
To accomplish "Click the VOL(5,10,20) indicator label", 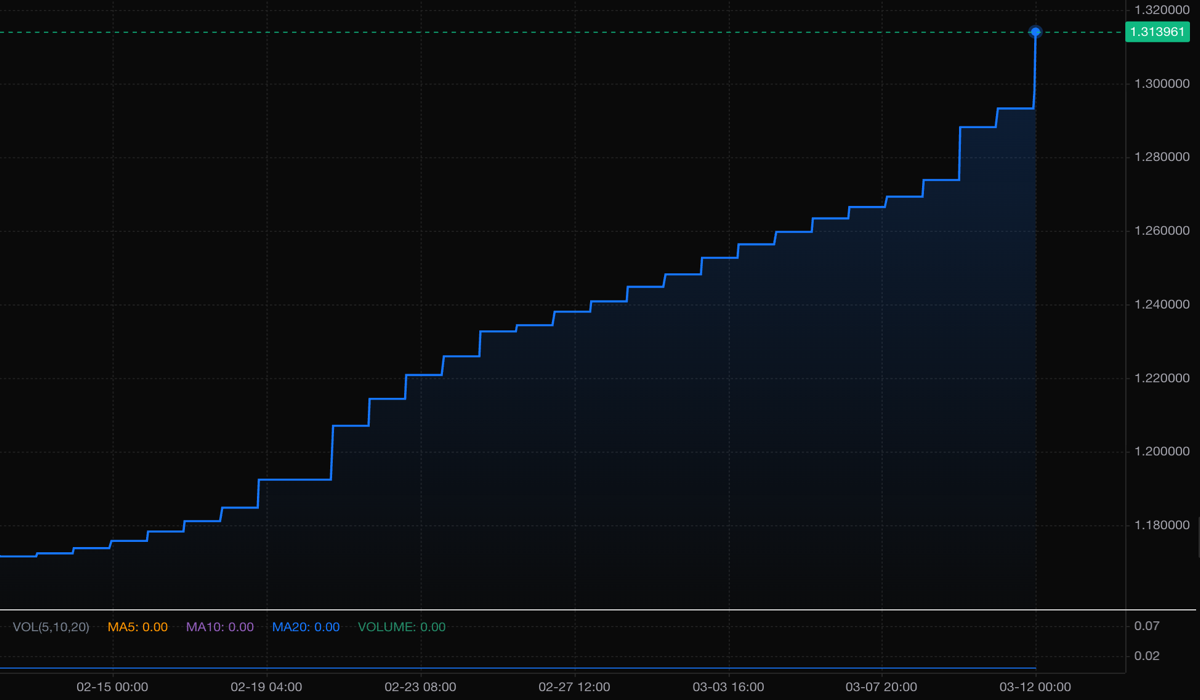I will click(51, 627).
